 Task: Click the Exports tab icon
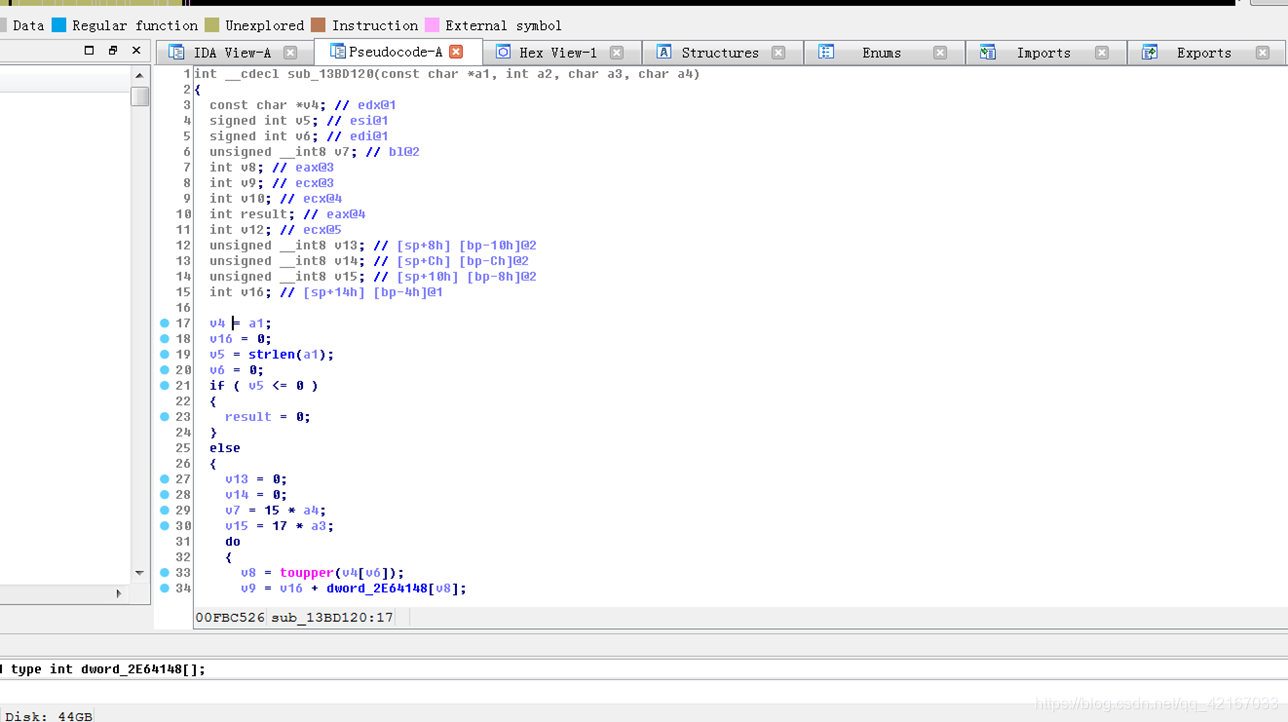pos(1149,52)
